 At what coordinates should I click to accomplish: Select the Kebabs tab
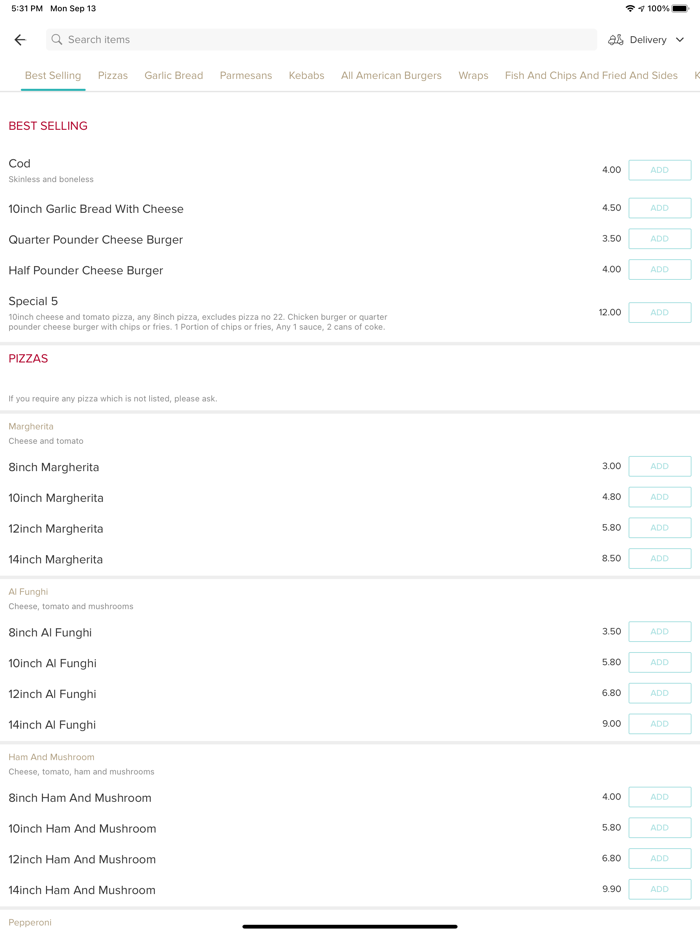[x=306, y=75]
